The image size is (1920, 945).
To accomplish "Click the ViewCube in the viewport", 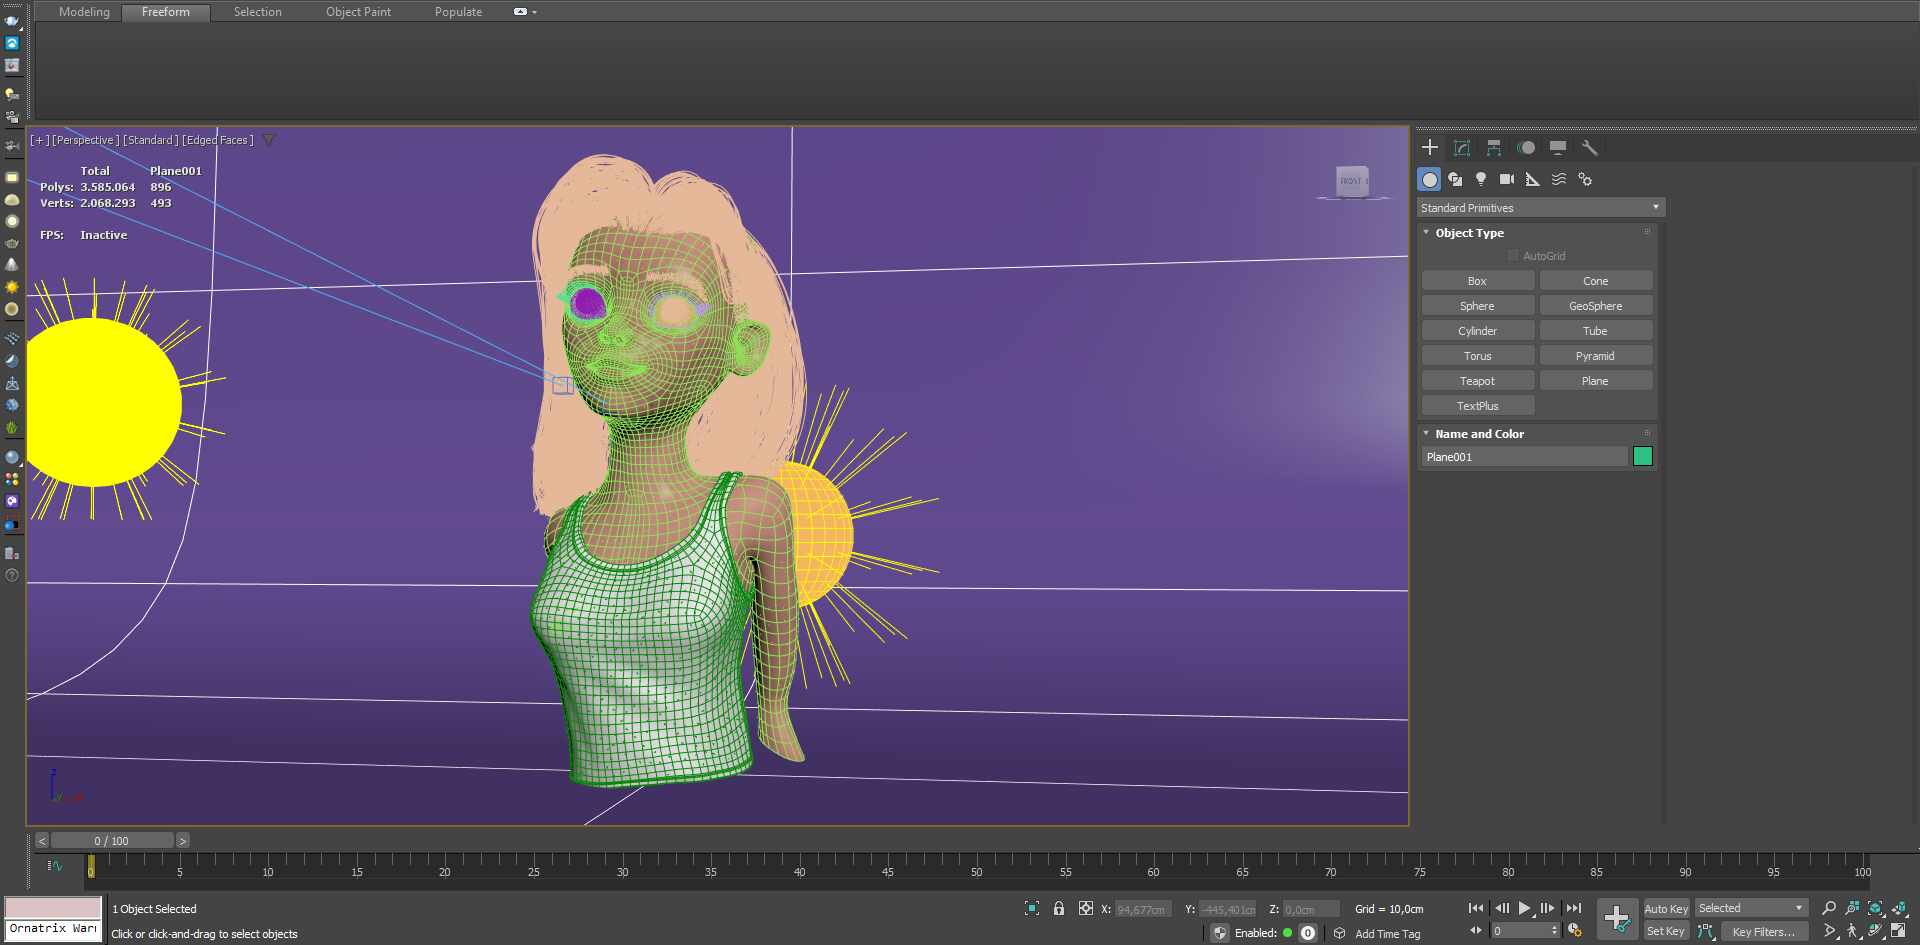I will [x=1352, y=182].
